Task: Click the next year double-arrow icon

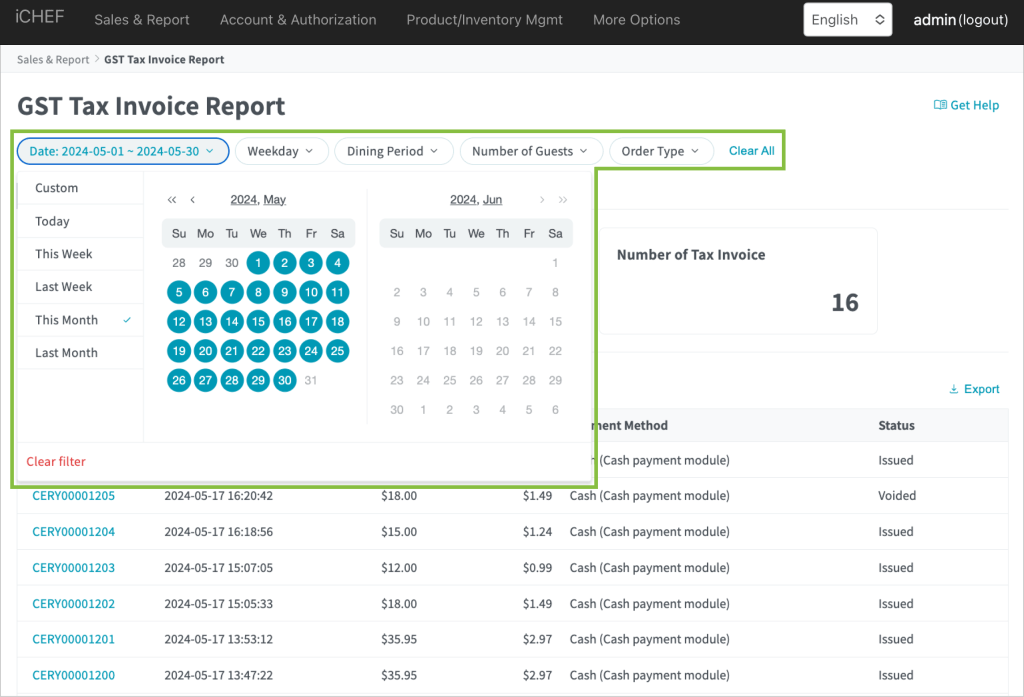Action: tap(562, 200)
